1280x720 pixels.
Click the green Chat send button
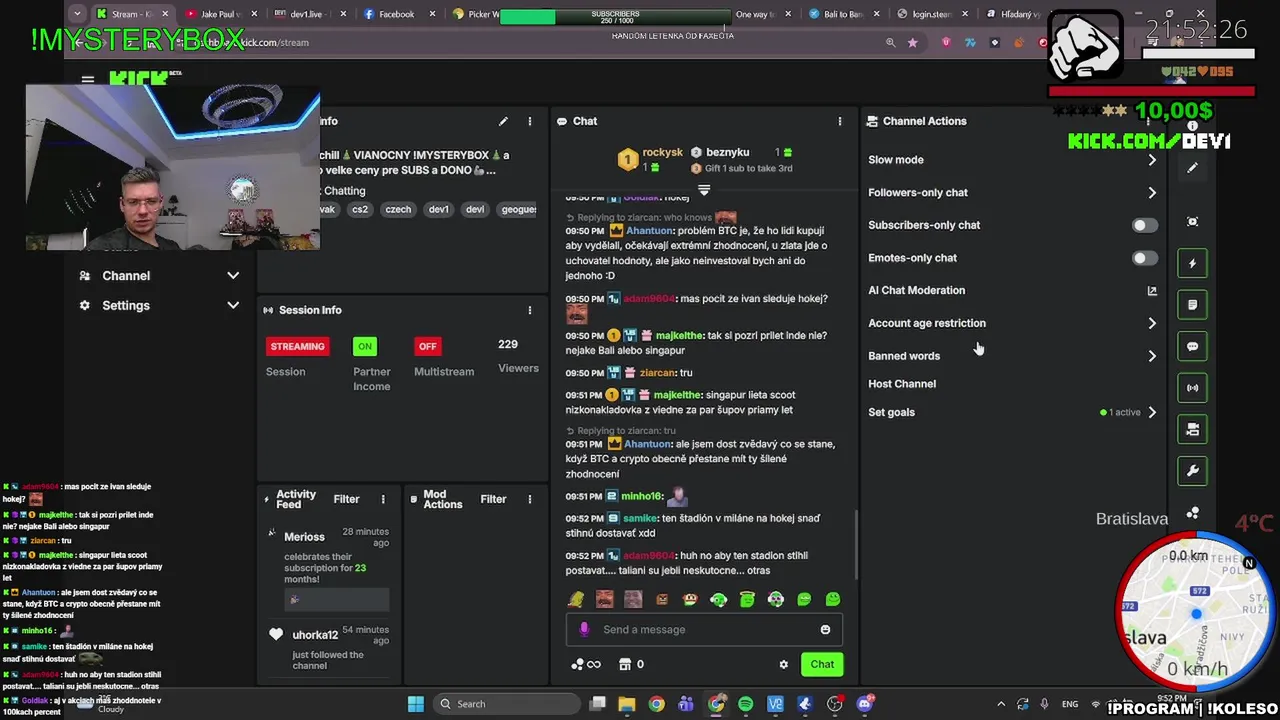click(x=822, y=664)
